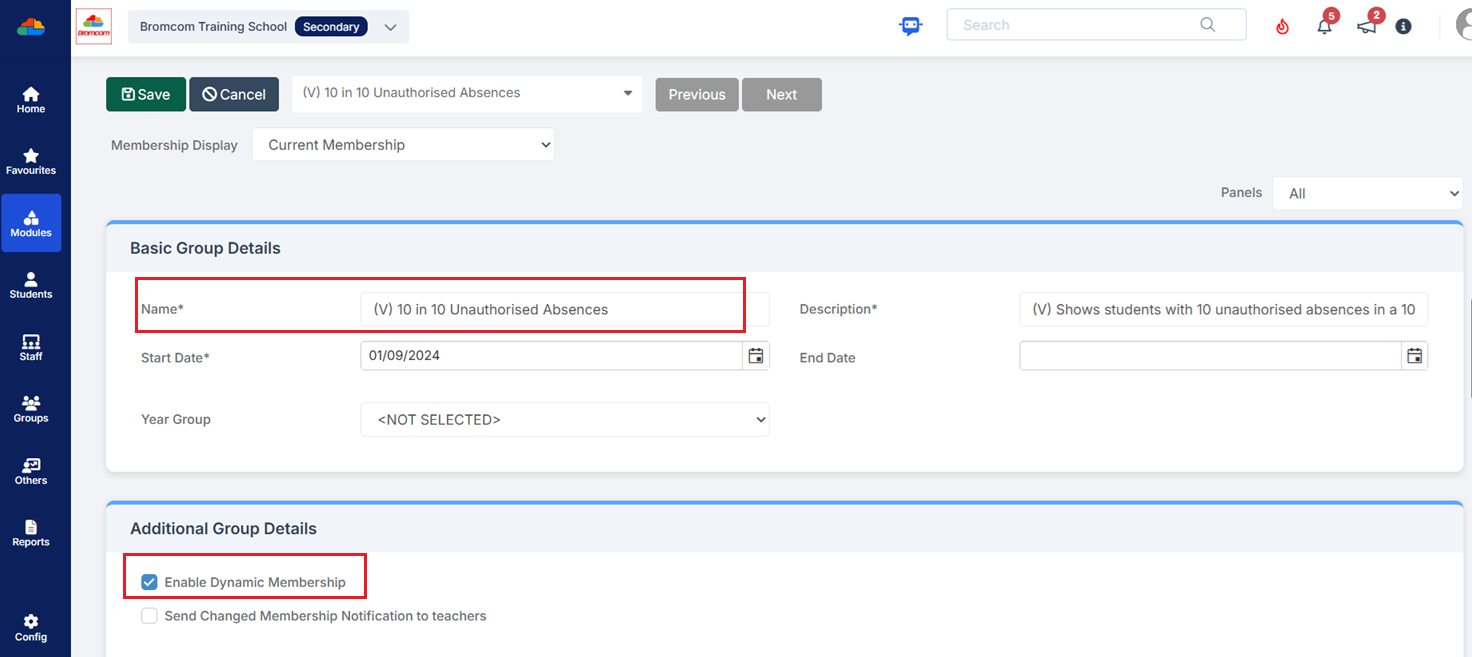Viewport: 1472px width, 657px height.
Task: Click the Save button
Action: [x=146, y=94]
